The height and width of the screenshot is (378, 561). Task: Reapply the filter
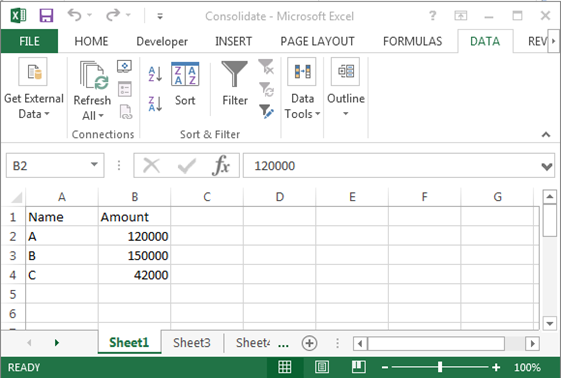click(x=266, y=89)
